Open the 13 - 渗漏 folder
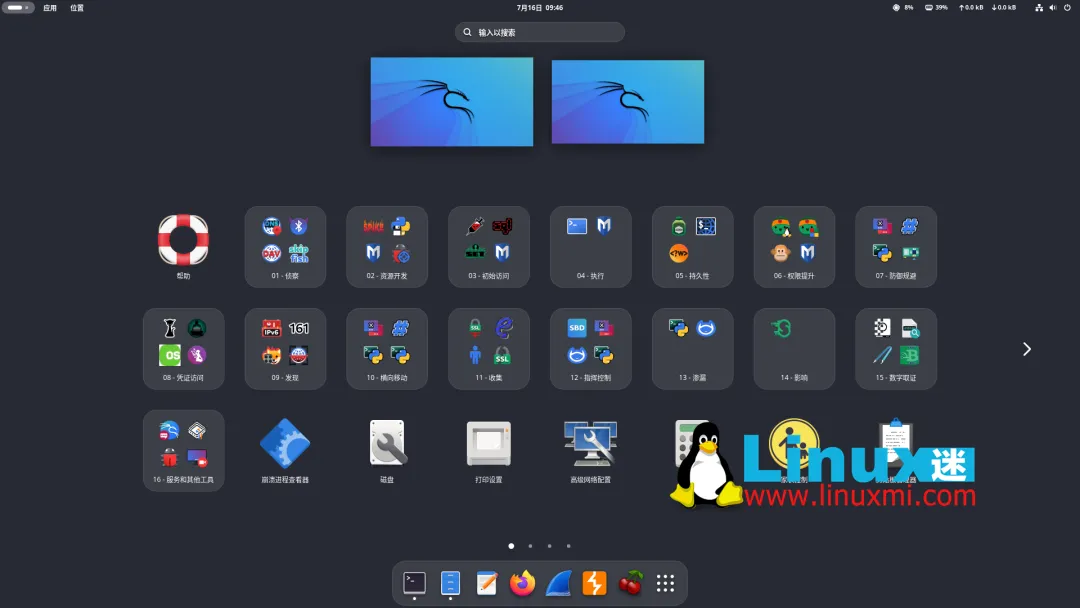This screenshot has height=608, width=1080. [692, 348]
